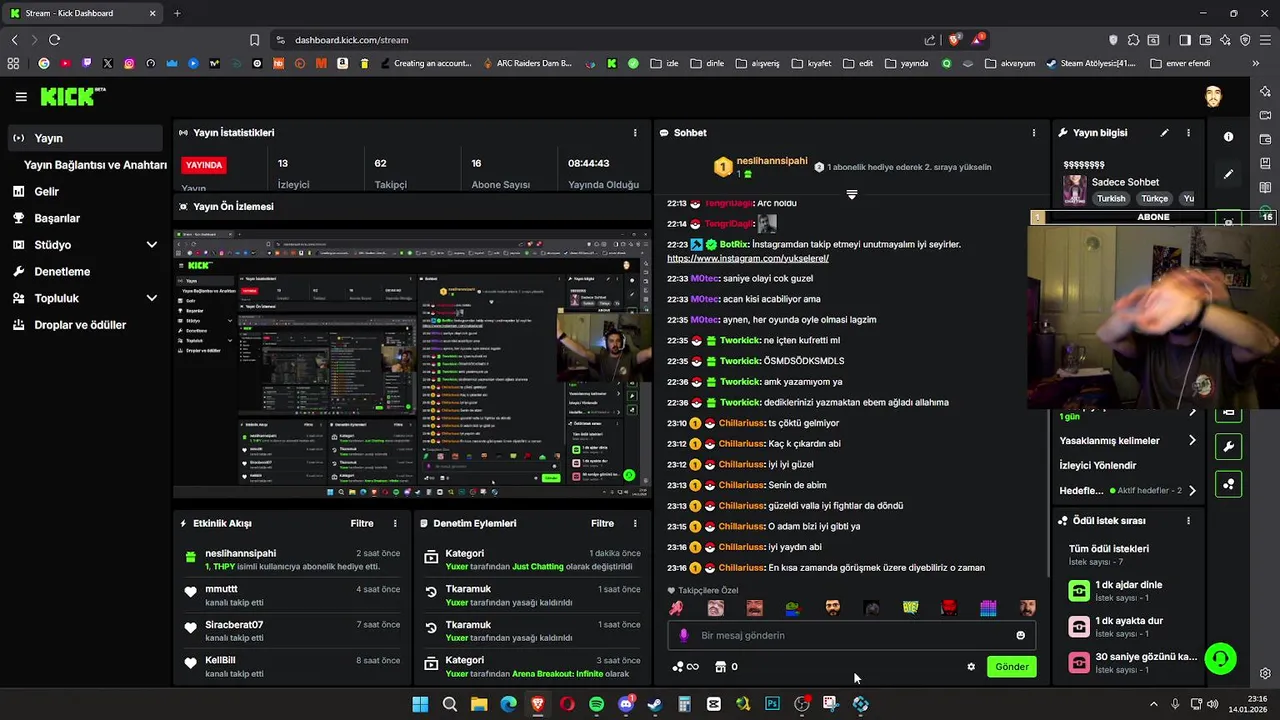Click the Filtre button in Denetim Eylemleri
Viewport: 1280px width, 720px height.
click(x=602, y=523)
